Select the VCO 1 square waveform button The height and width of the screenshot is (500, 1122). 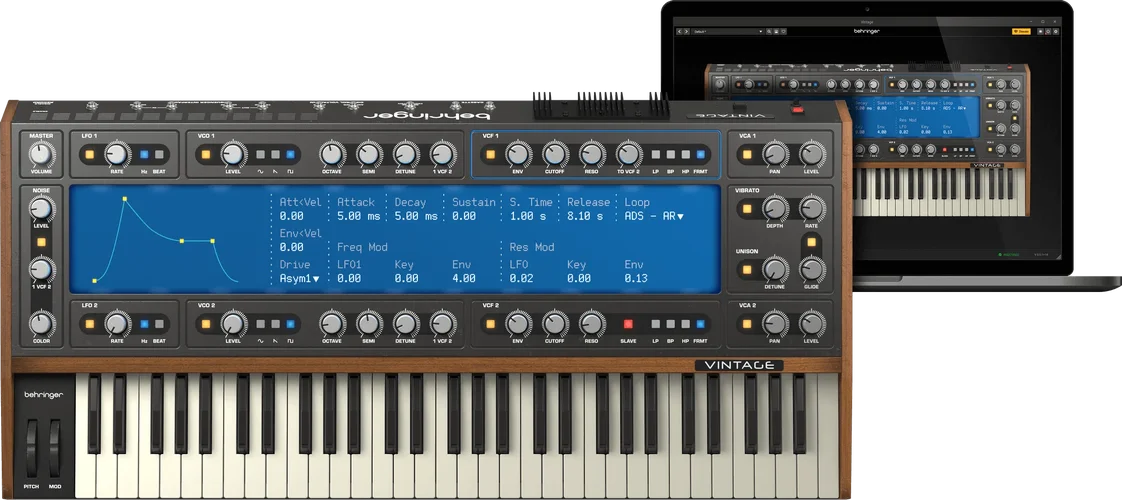290,154
